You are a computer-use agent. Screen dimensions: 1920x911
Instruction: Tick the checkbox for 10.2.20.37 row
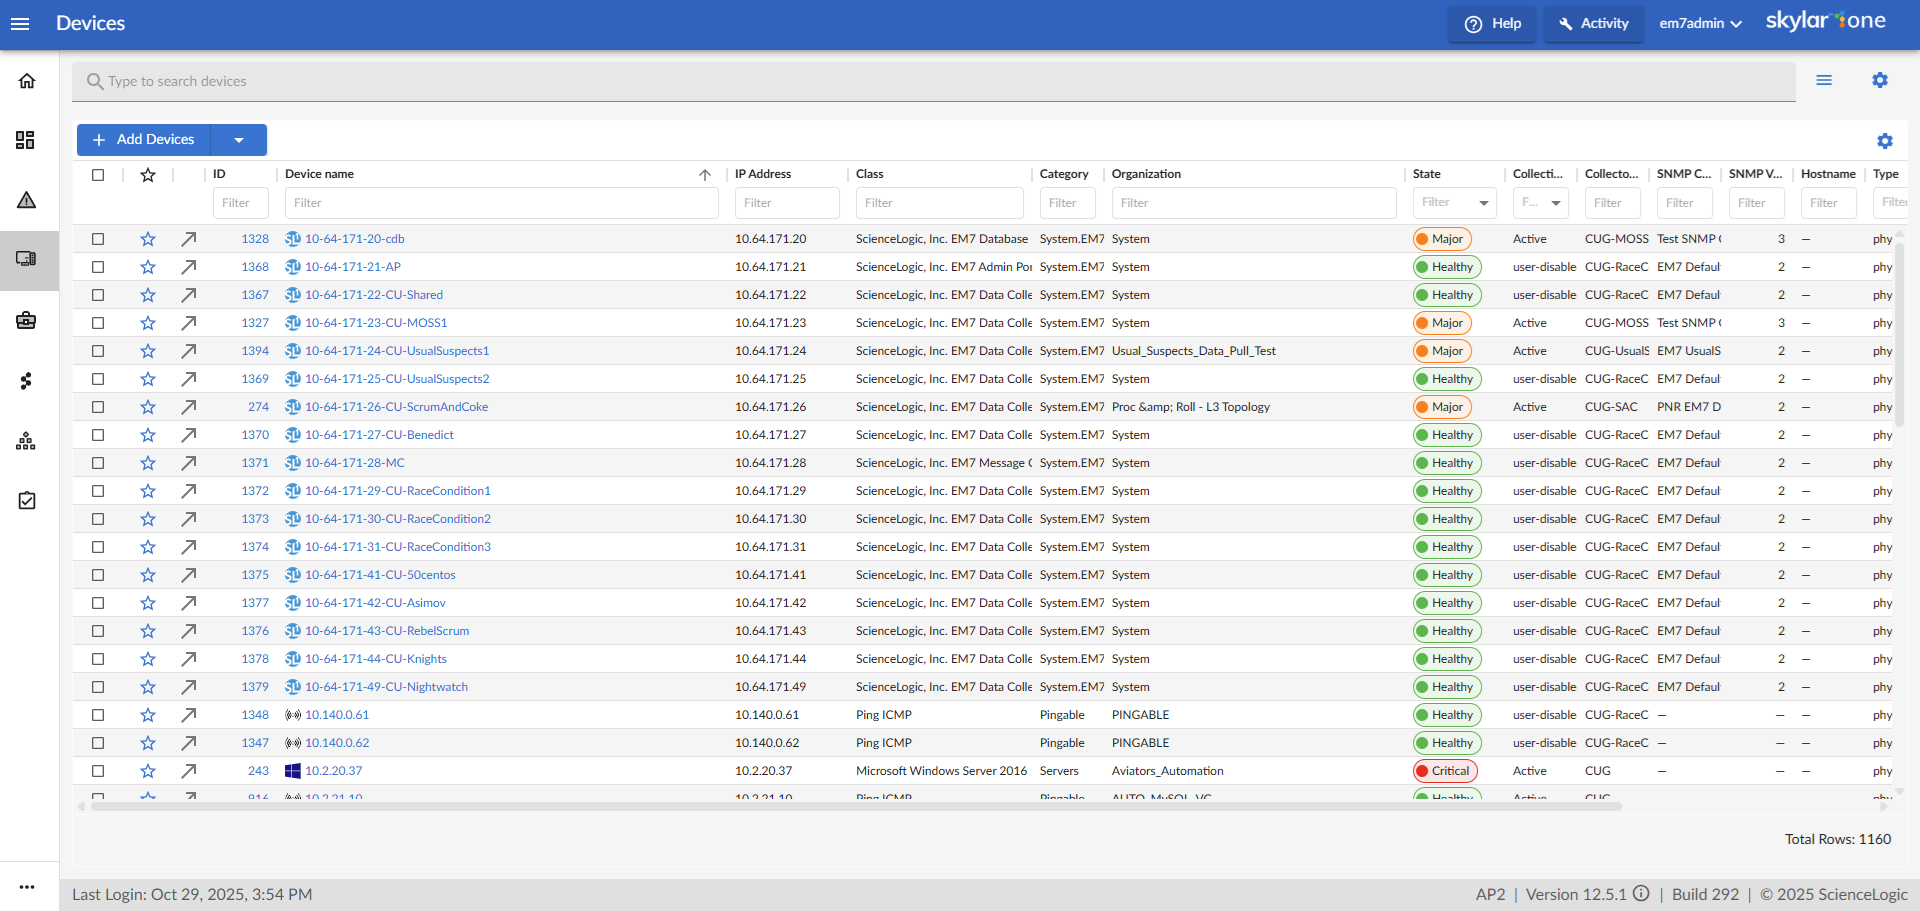(98, 771)
